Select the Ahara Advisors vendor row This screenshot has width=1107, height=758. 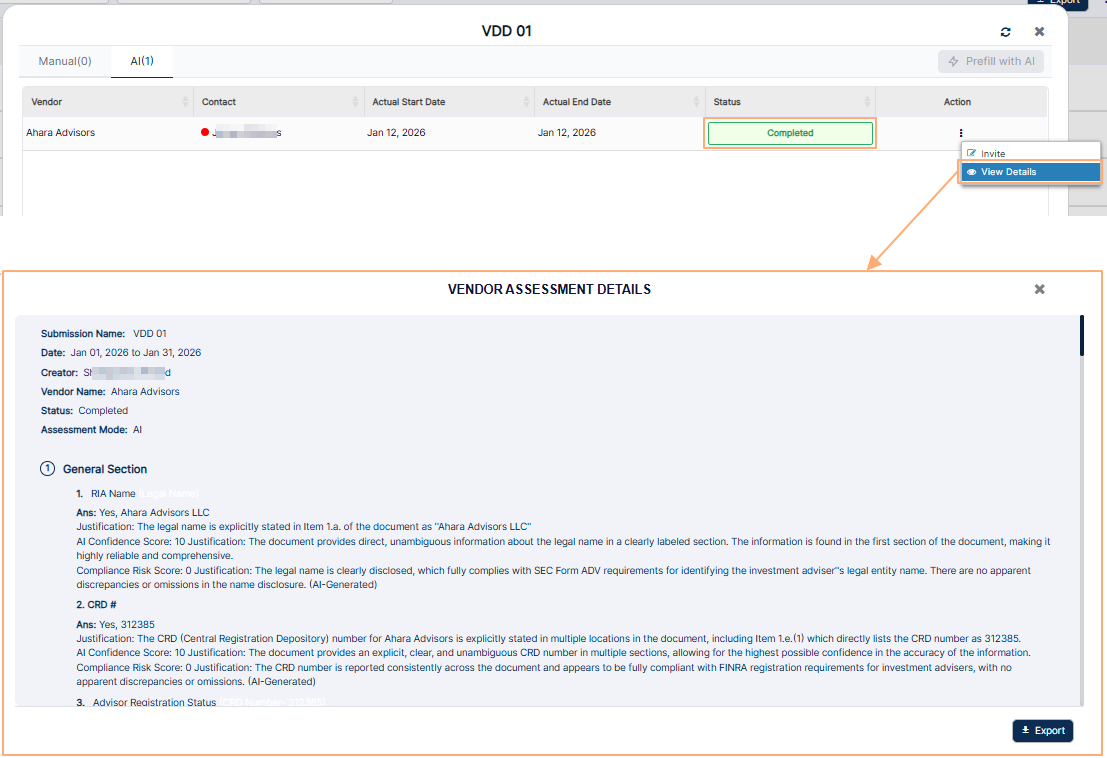coord(61,133)
